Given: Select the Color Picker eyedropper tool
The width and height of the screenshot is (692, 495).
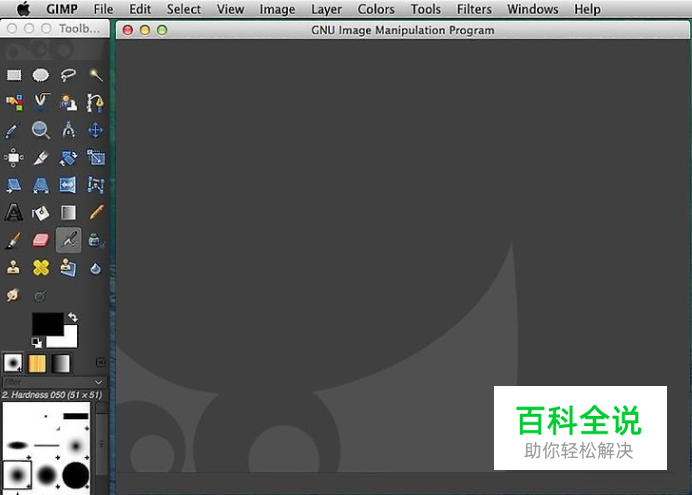Looking at the screenshot, I should click(x=12, y=130).
